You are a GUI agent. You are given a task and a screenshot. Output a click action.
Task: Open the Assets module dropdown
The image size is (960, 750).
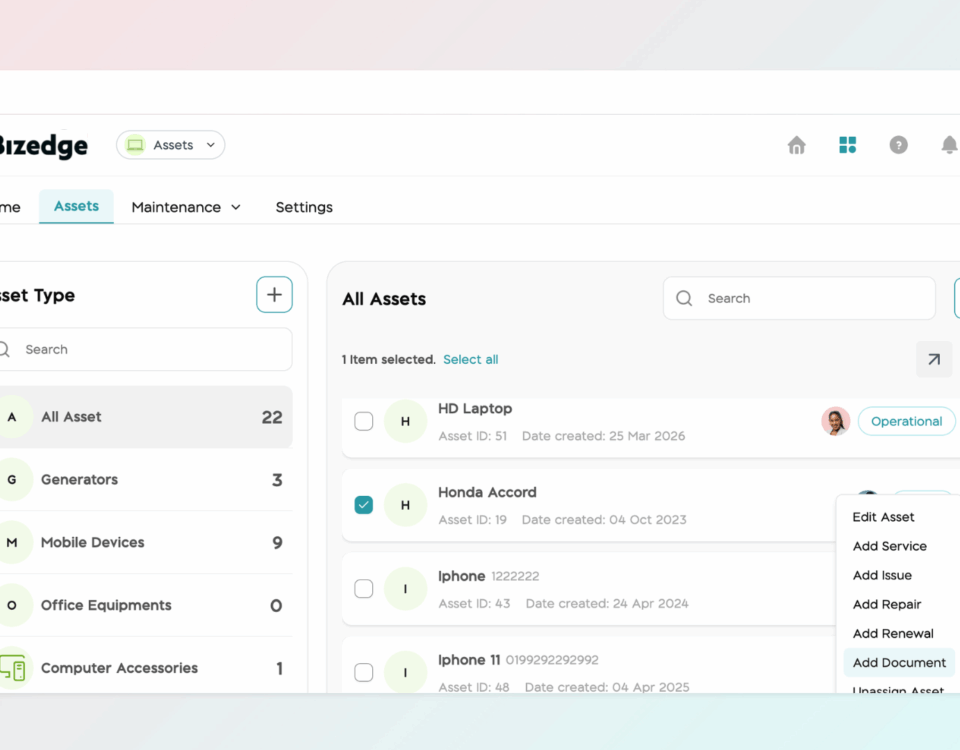pyautogui.click(x=171, y=145)
